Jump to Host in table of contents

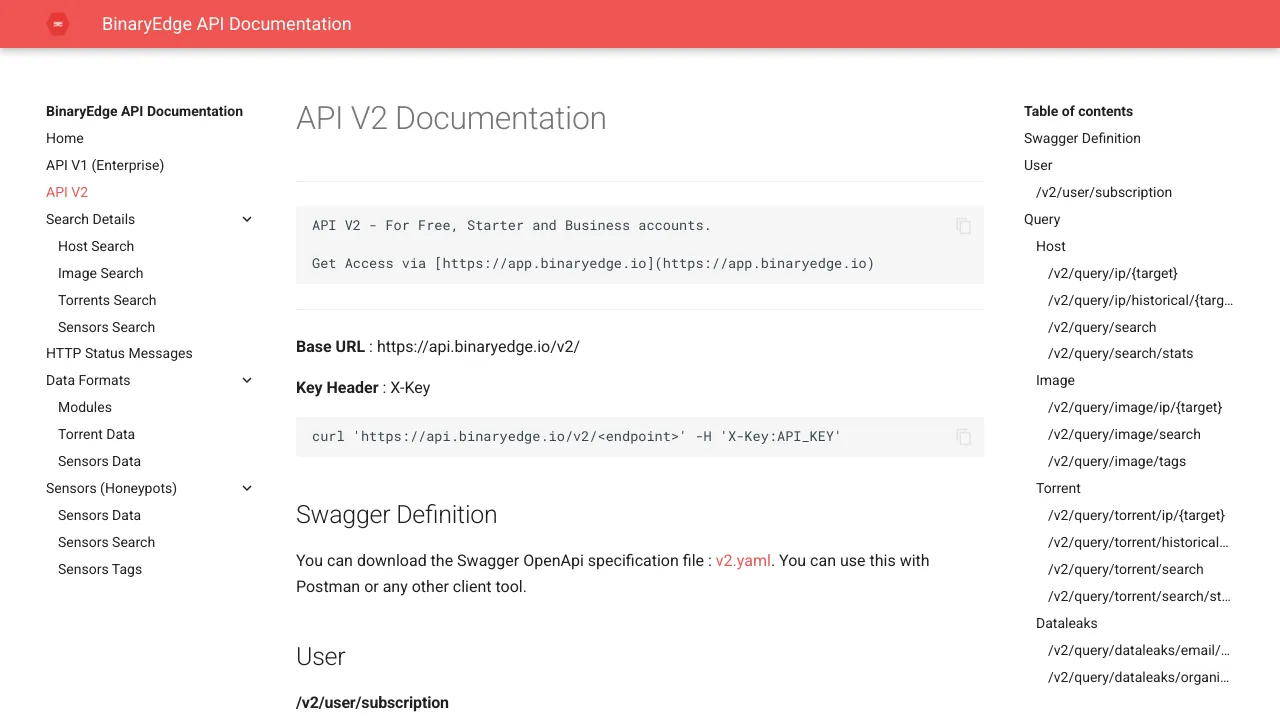click(x=1051, y=246)
